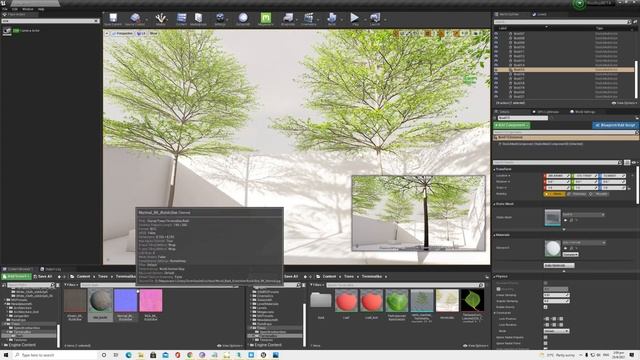Image resolution: width=640 pixels, height=360 pixels.
Task: Open the Element 0 material dropdown
Action: tap(584, 243)
